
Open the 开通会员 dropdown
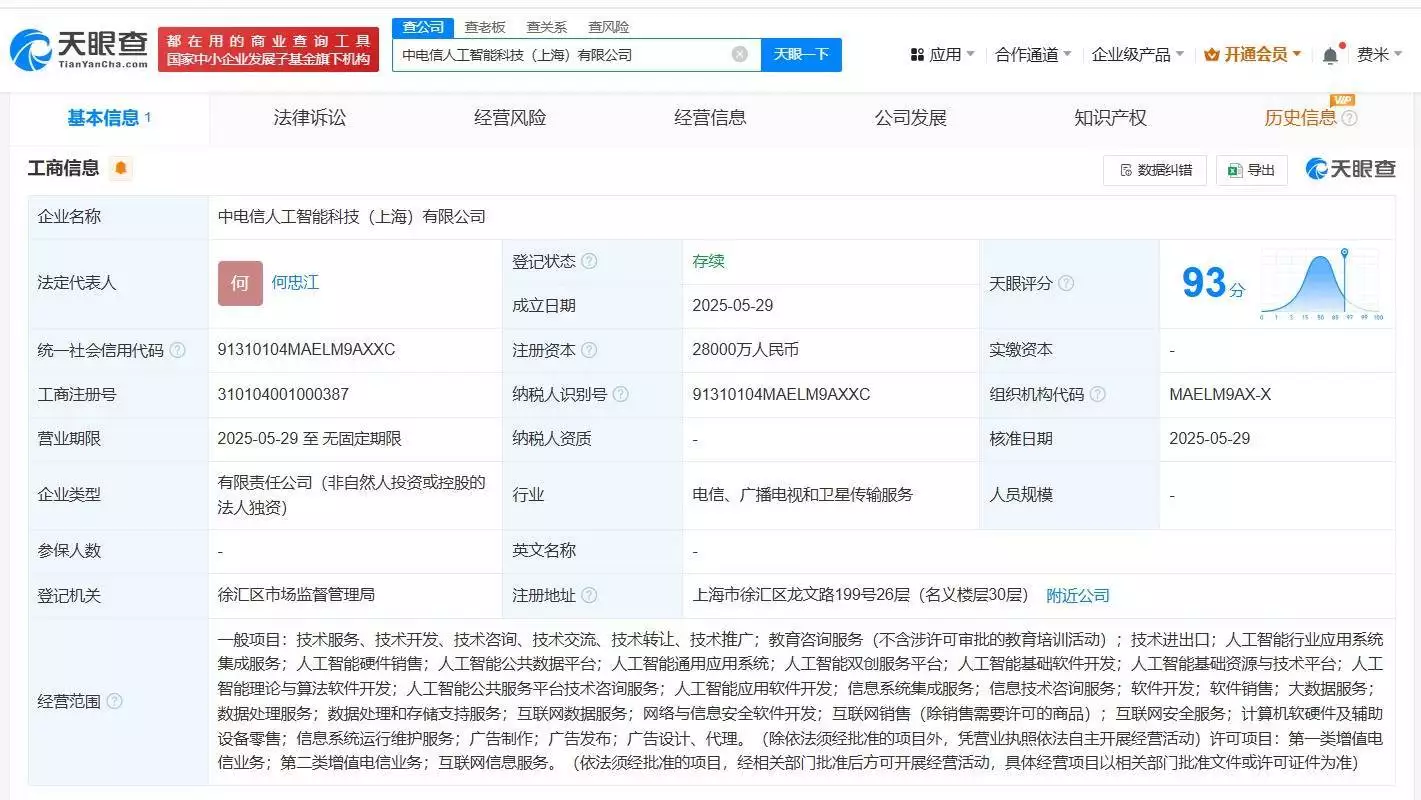[1253, 54]
